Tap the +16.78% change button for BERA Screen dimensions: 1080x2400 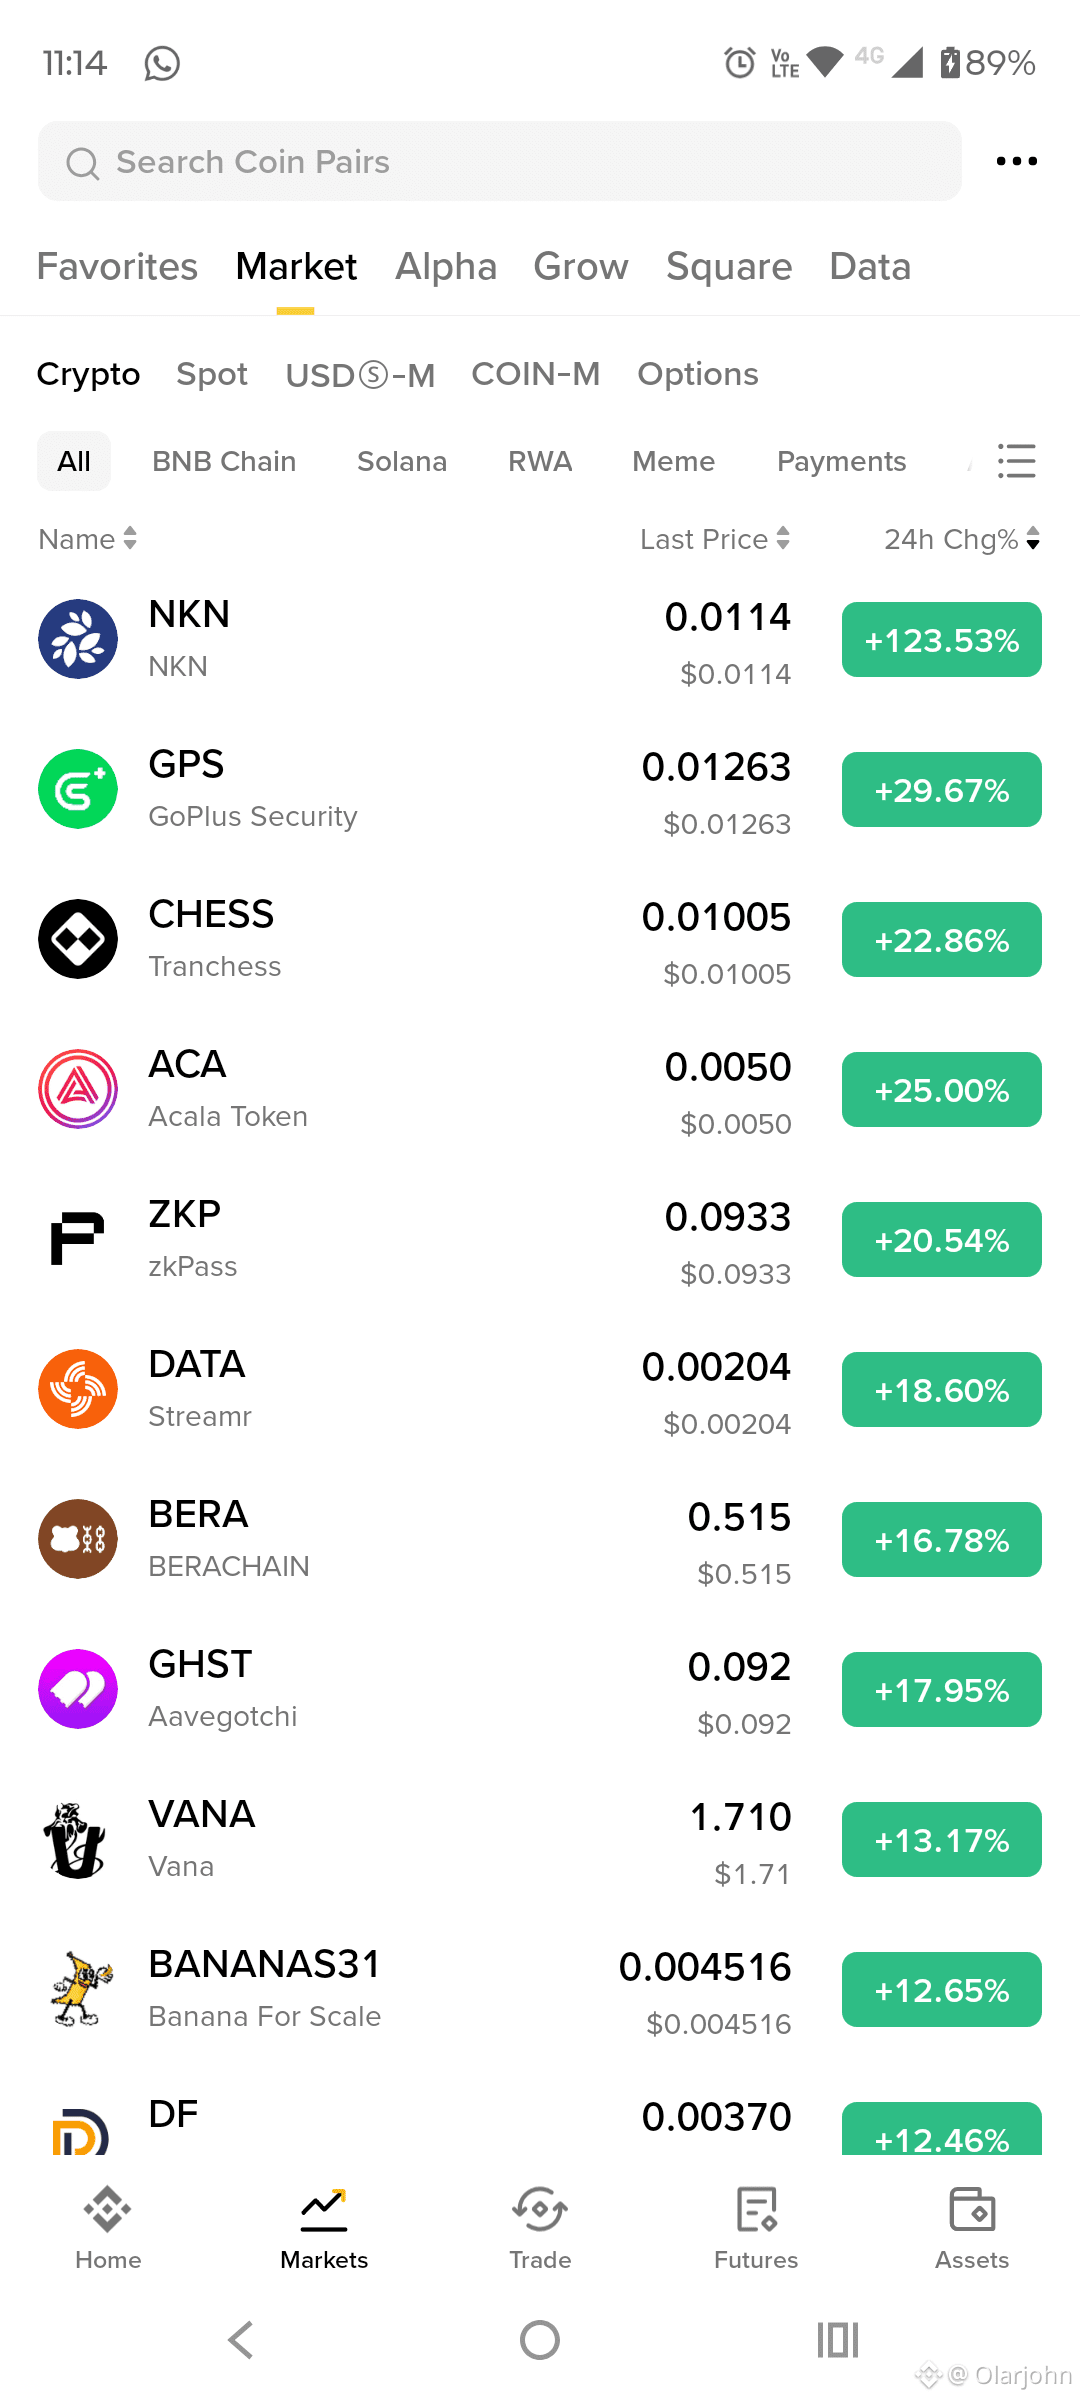click(x=942, y=1540)
